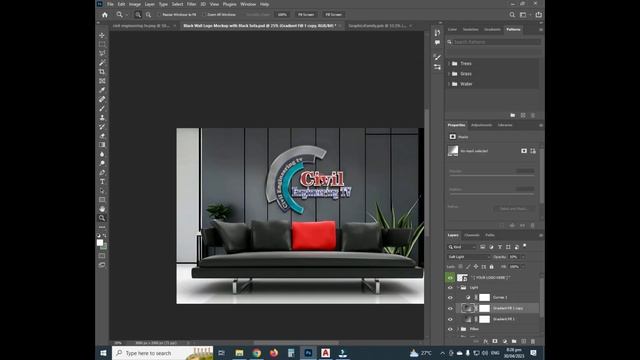
Task: Click the Fill Screen button
Action: click(x=333, y=15)
